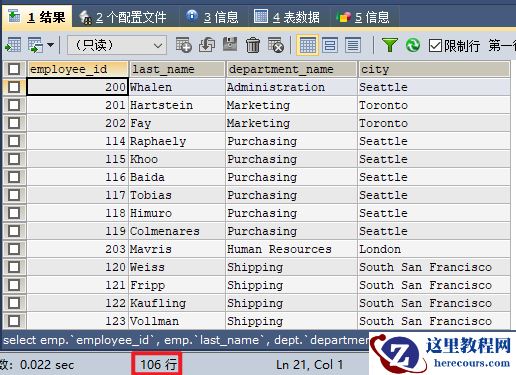516x375 pixels.
Task: Check the row checkbox for Mavris
Action: tap(14, 249)
